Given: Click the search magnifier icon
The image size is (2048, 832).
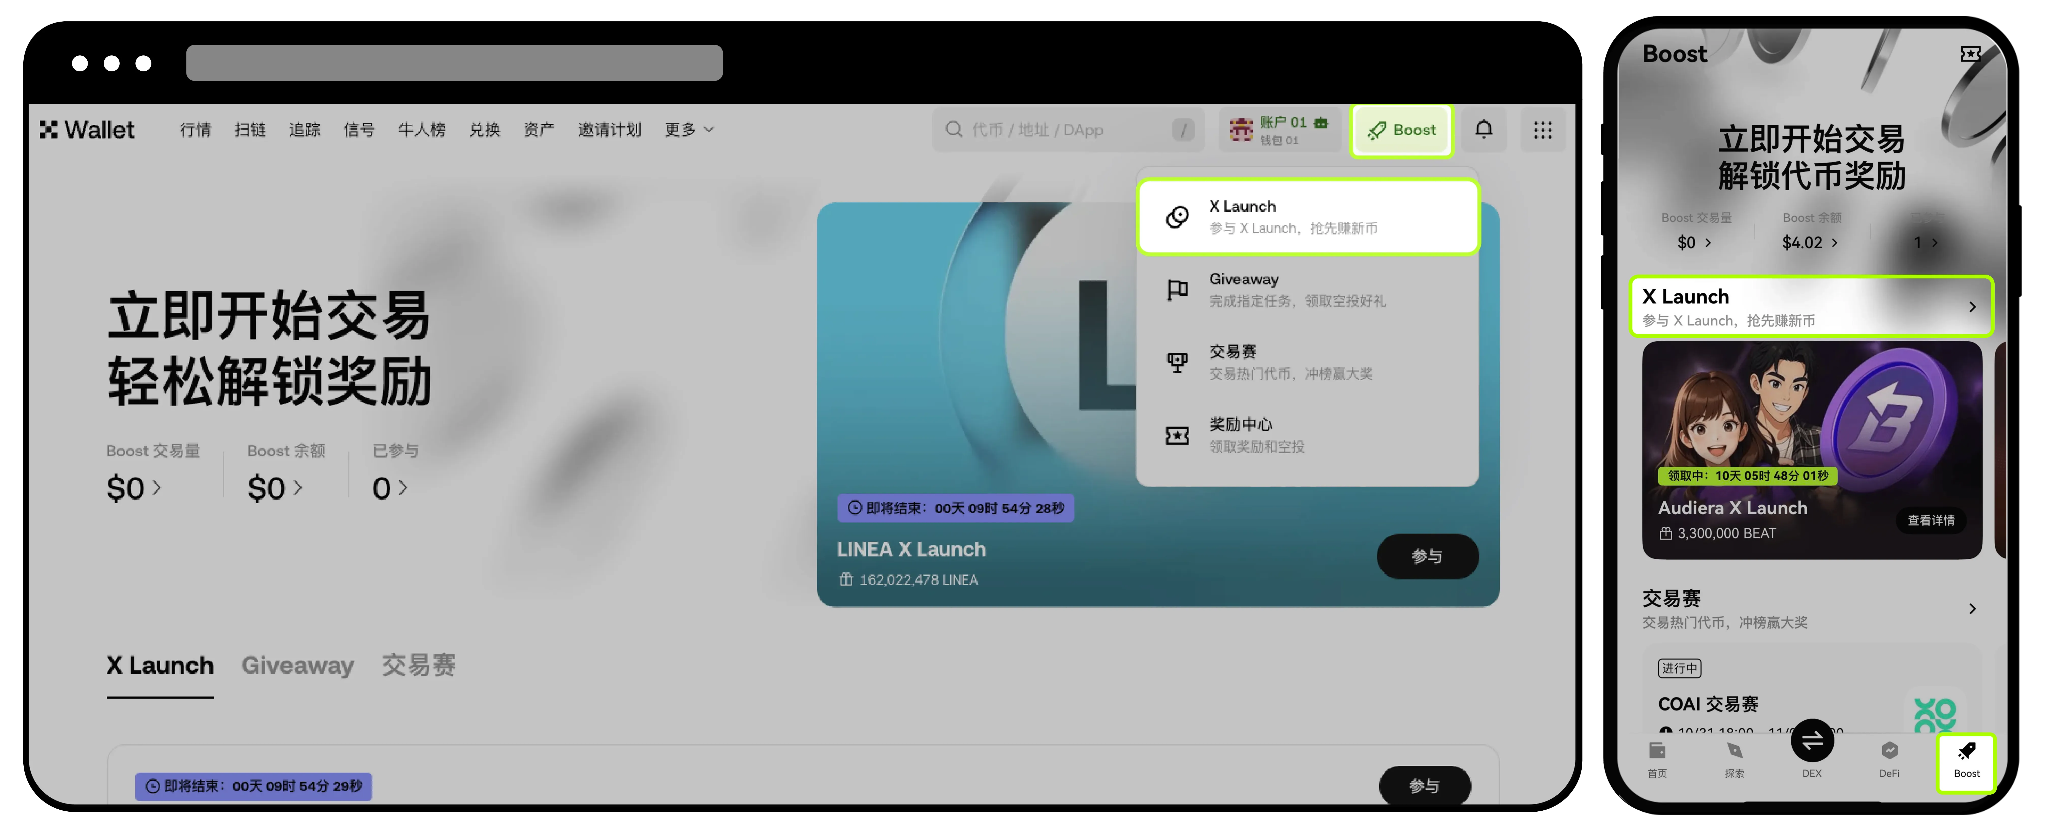Looking at the screenshot, I should click(954, 129).
